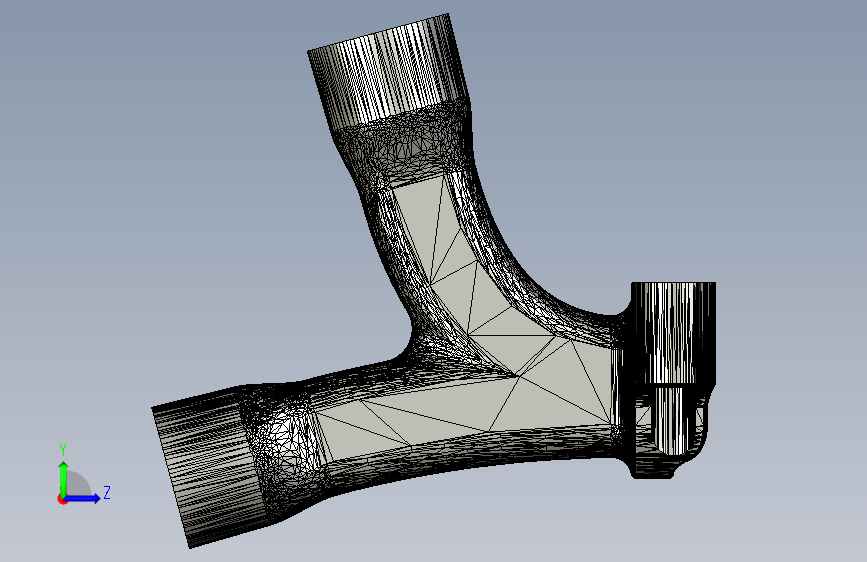Click the "Z" axis label
The image size is (867, 562).
[x=107, y=492]
